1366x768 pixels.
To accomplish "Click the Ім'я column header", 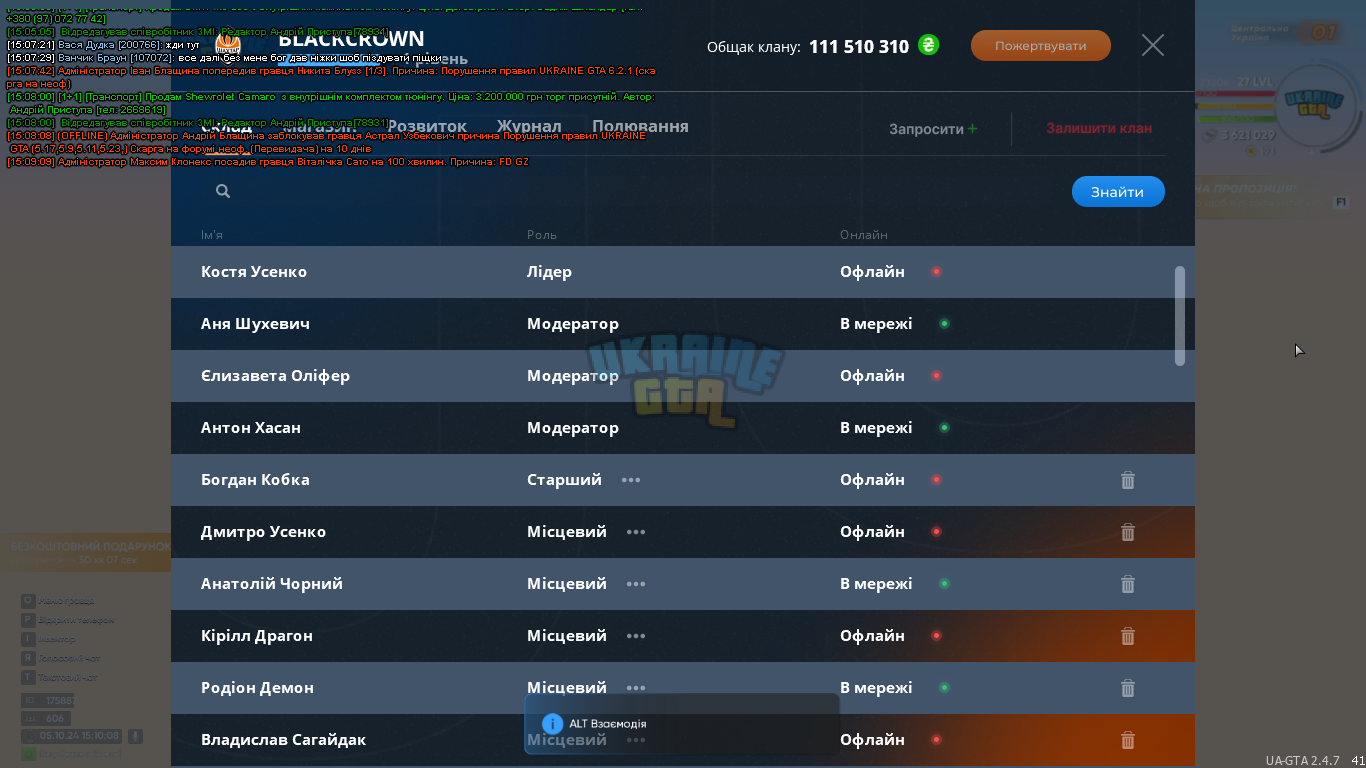I will [212, 235].
